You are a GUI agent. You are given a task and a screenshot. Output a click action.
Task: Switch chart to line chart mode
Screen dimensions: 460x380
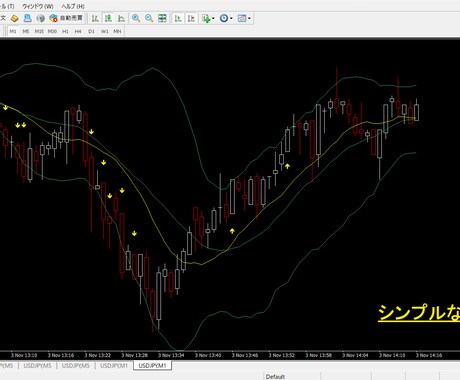coord(121,18)
